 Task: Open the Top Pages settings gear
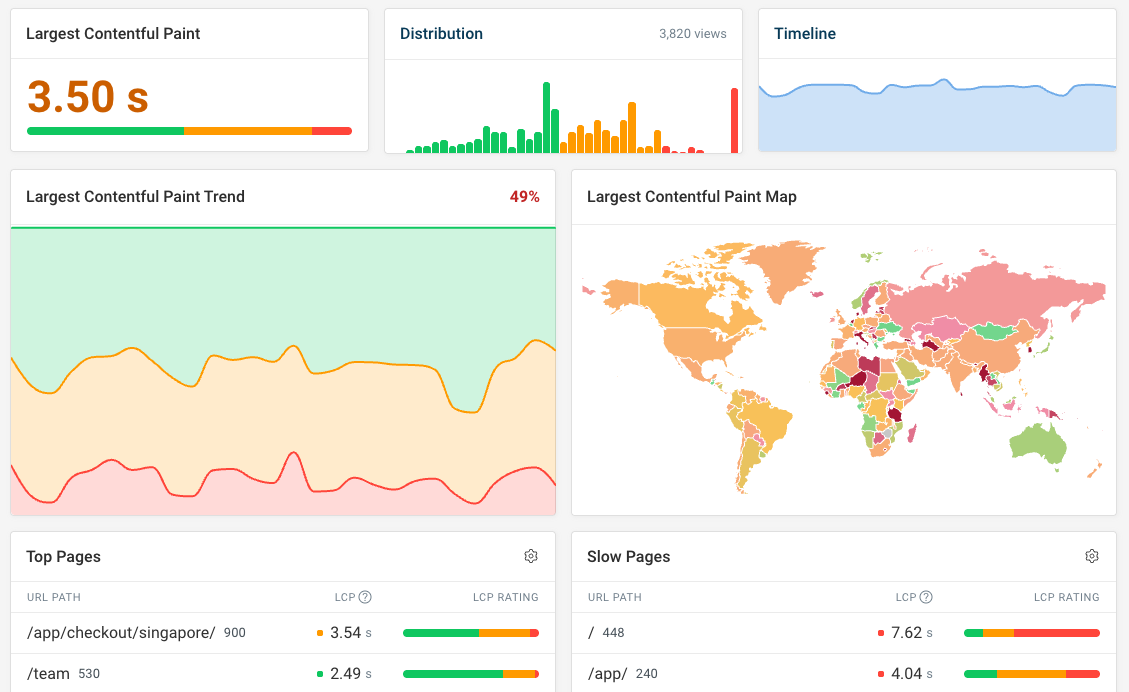tap(531, 556)
